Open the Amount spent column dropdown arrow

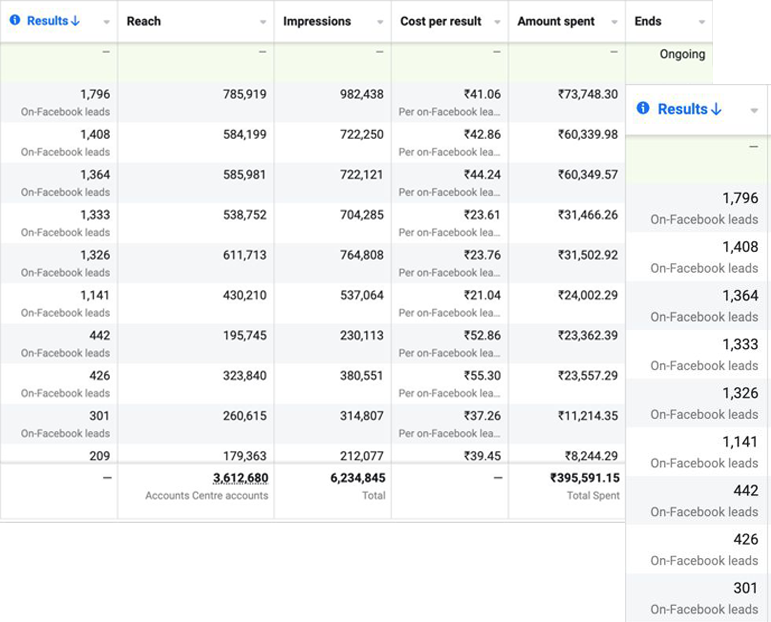614,22
